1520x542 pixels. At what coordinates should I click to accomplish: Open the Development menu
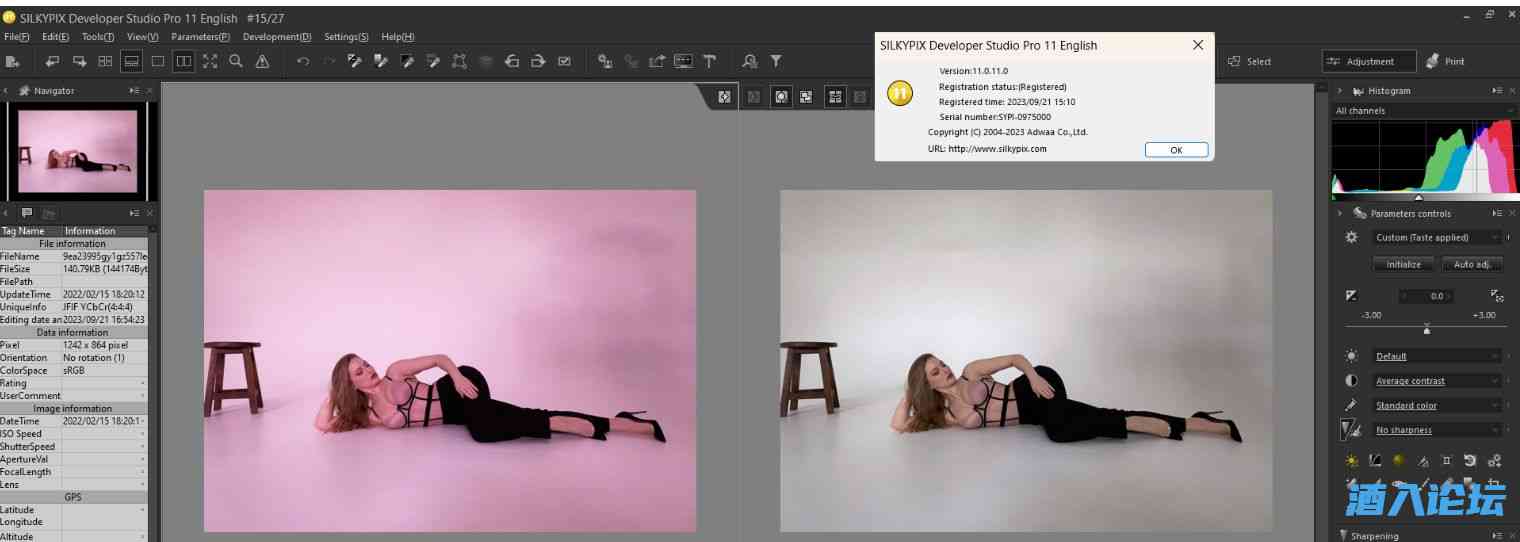pyautogui.click(x=277, y=37)
